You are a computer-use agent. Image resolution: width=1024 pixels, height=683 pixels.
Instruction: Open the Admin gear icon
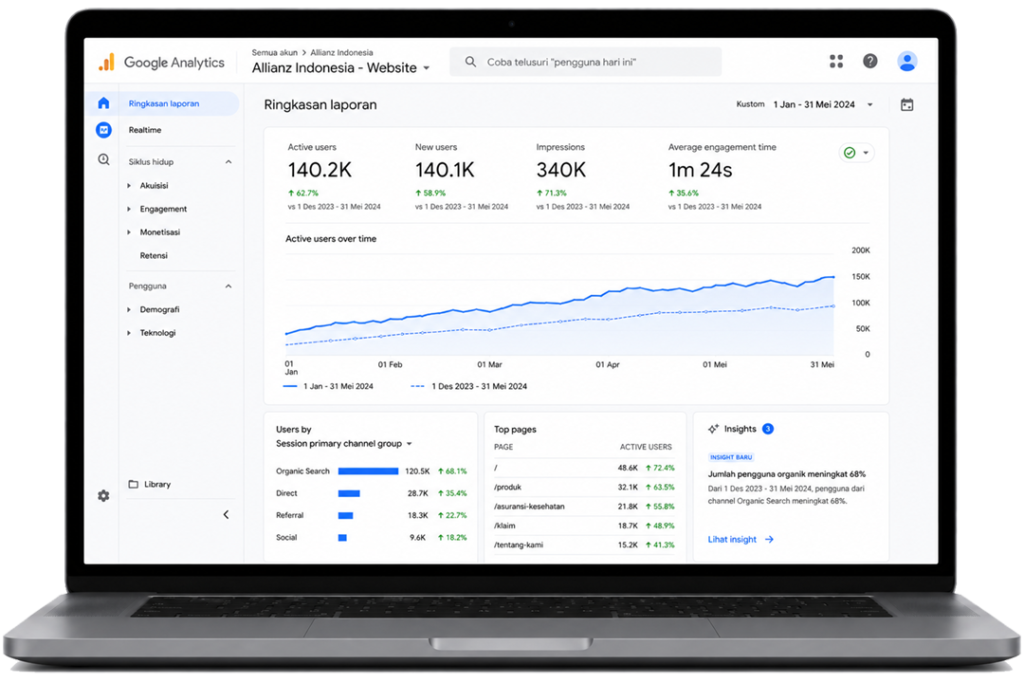[104, 496]
